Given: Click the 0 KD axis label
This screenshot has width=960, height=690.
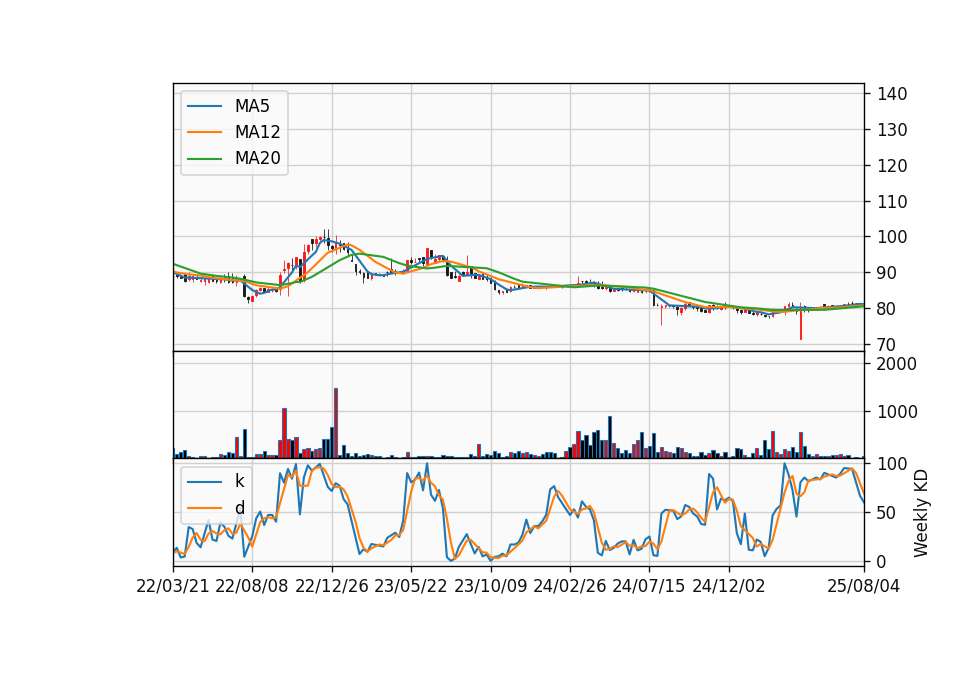Looking at the screenshot, I should [x=882, y=561].
